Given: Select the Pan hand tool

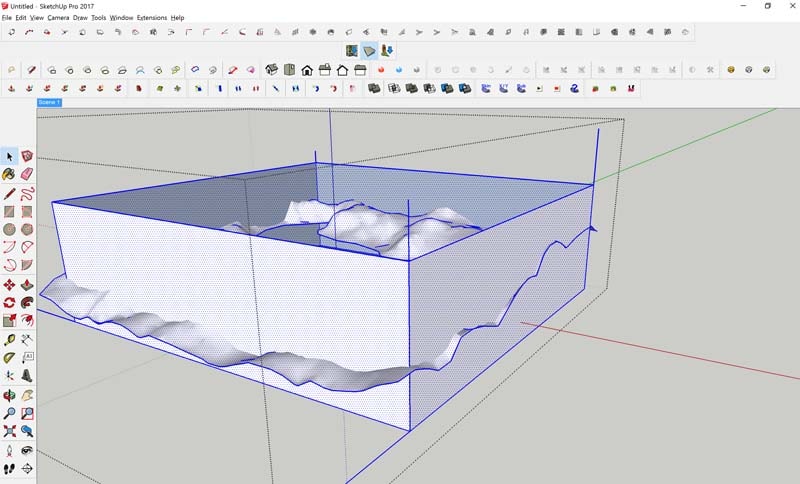Looking at the screenshot, I should [27, 395].
